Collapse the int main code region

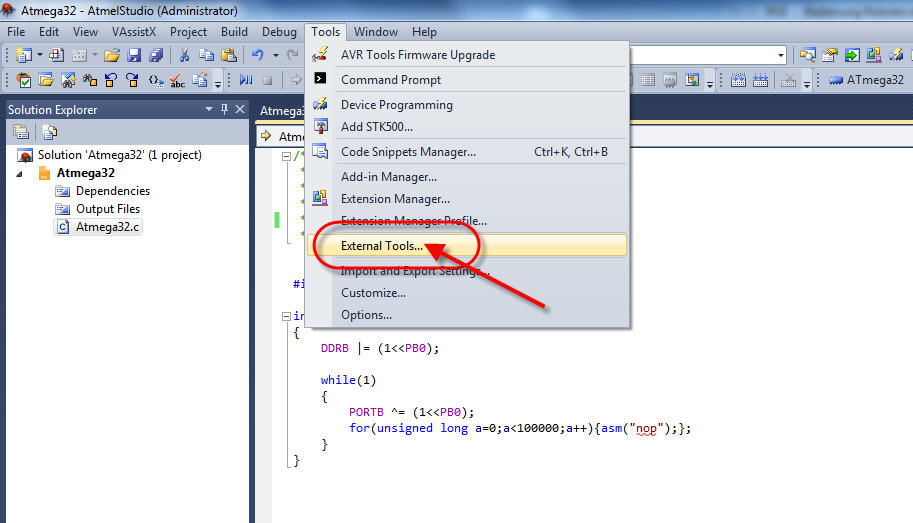(x=286, y=316)
